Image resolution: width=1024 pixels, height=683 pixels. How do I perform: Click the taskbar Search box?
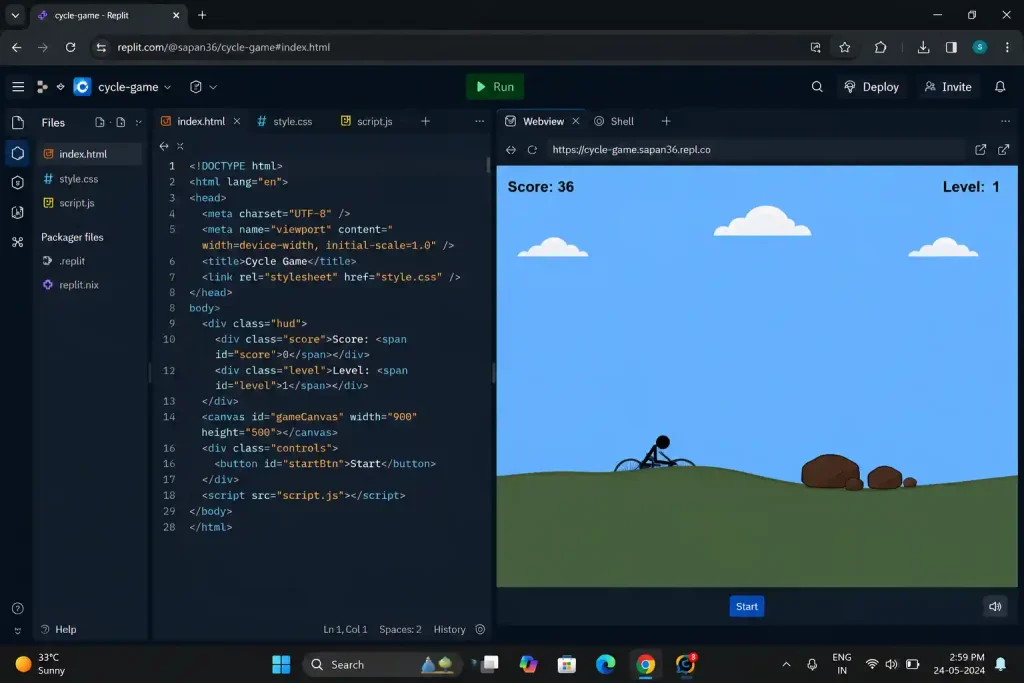click(383, 665)
